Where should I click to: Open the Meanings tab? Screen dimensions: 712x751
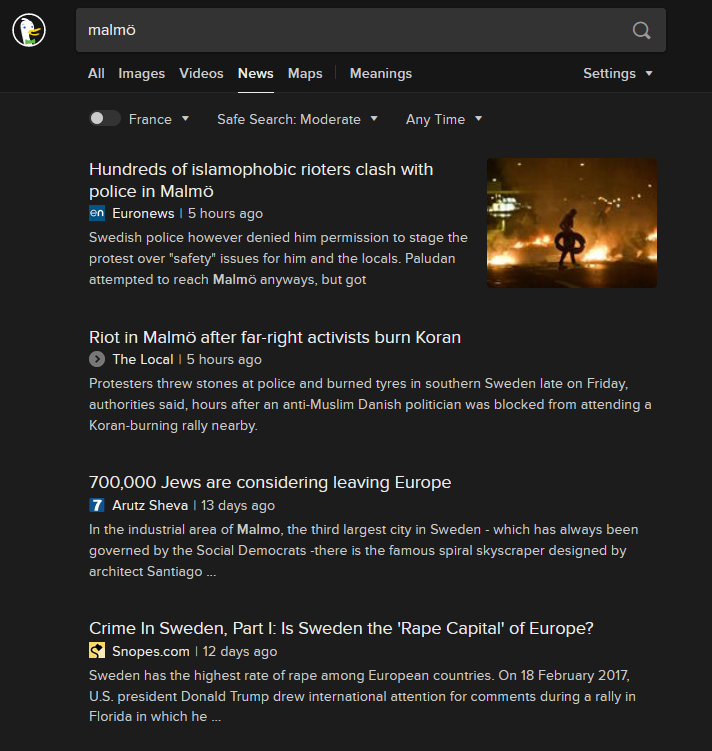(381, 73)
